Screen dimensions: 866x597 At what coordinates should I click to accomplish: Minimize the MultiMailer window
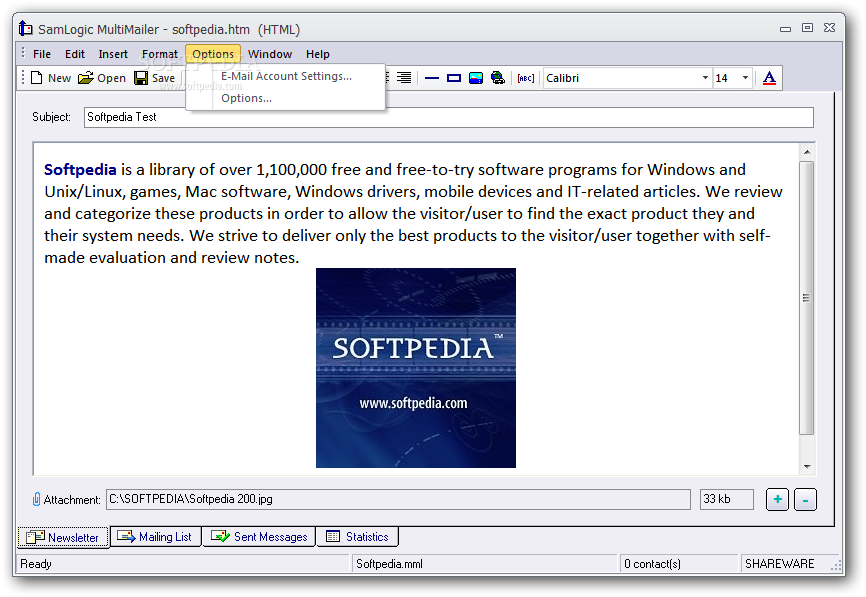[785, 28]
